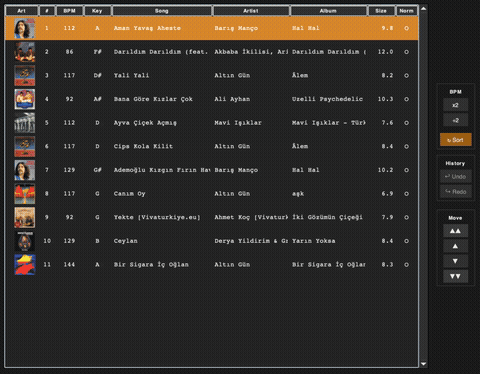Toggle Norm circle for Bir Sigara İç Oğlan

pos(406,265)
